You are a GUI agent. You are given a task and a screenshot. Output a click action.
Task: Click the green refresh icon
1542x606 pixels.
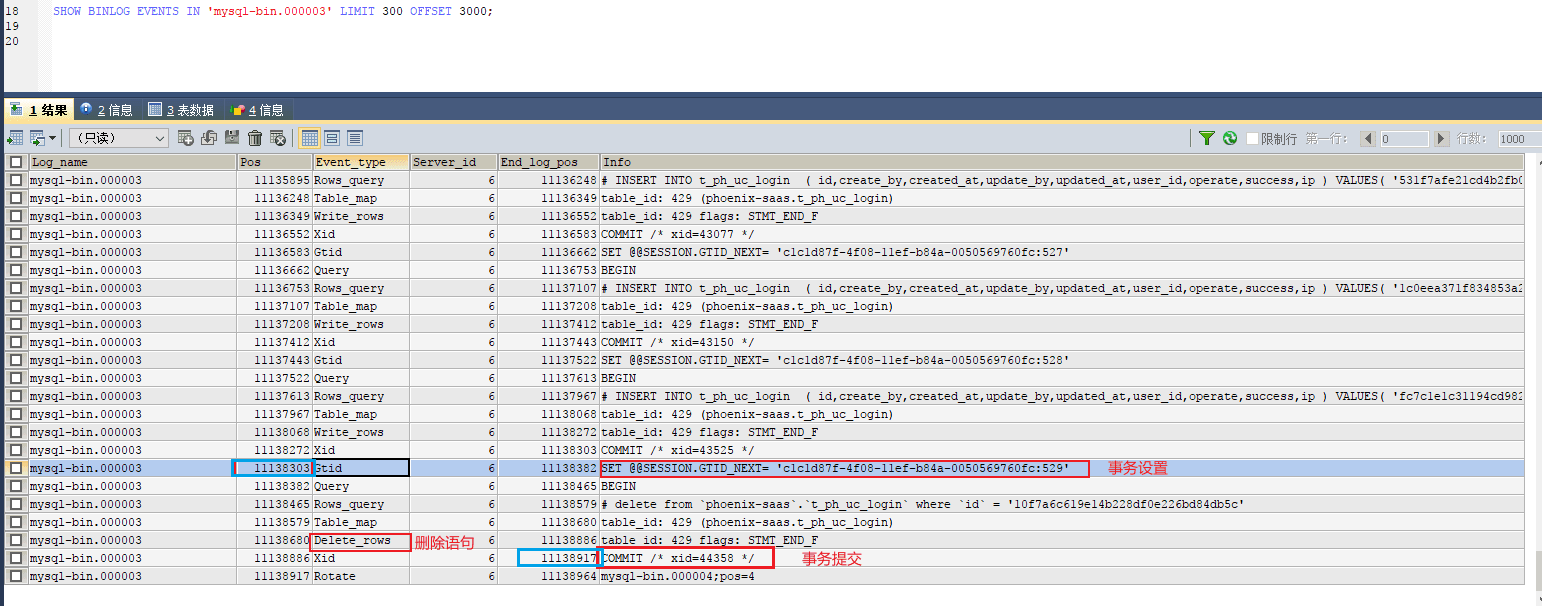[1230, 138]
